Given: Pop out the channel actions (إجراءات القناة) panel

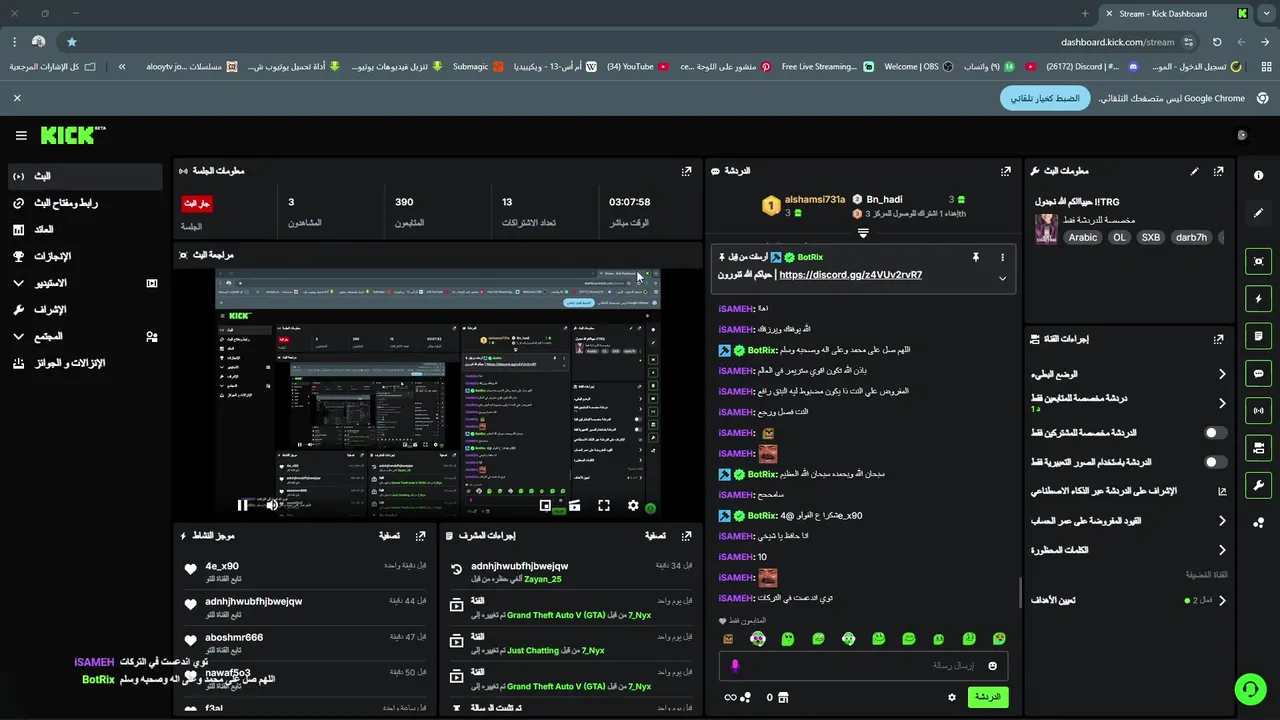Looking at the screenshot, I should (1218, 339).
